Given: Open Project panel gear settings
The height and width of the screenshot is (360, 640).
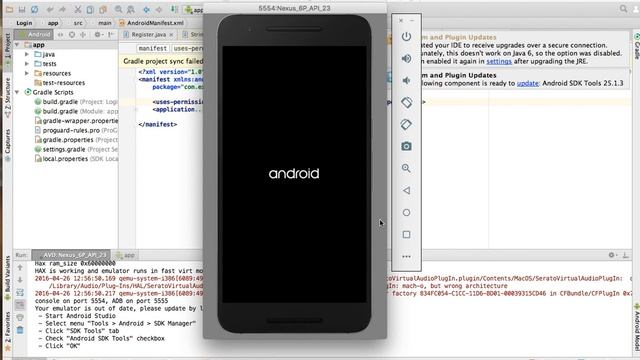Looking at the screenshot, I should click(98, 35).
